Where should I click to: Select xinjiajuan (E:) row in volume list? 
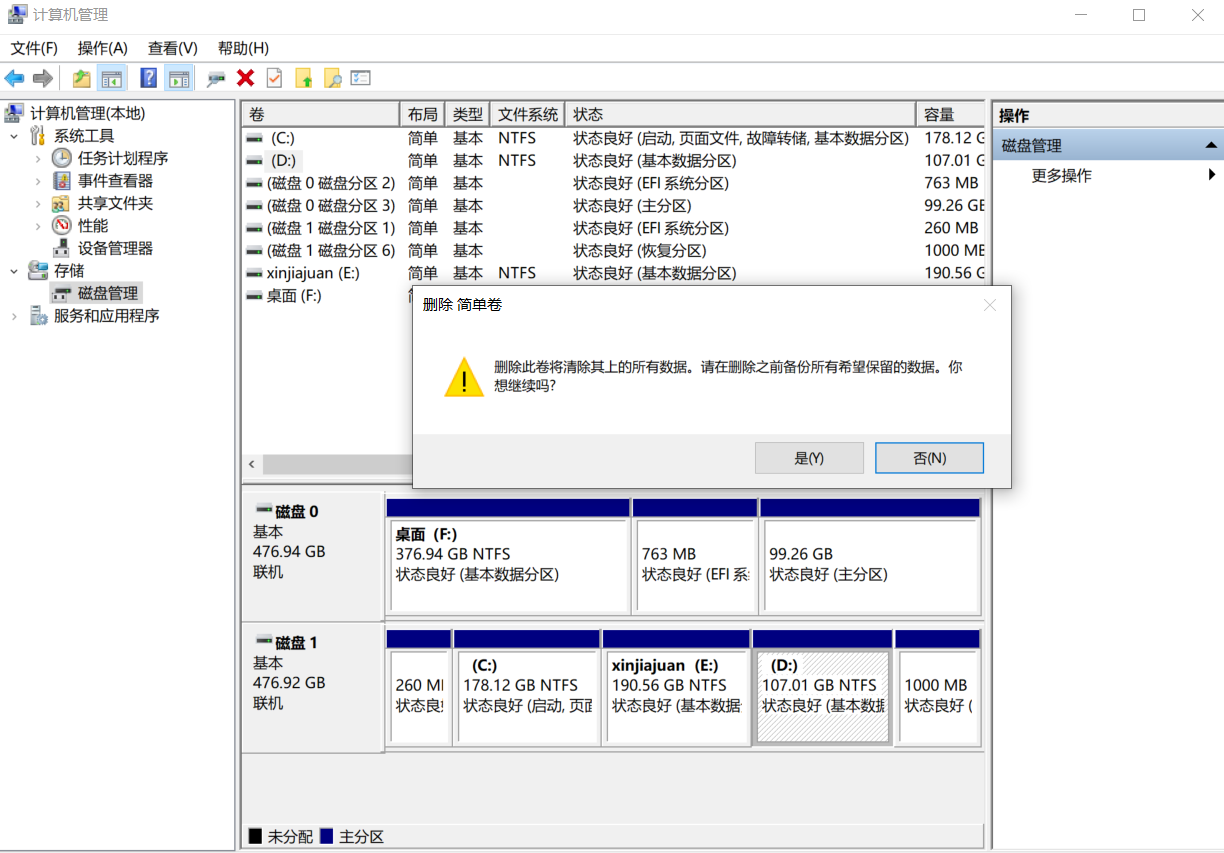coord(615,273)
